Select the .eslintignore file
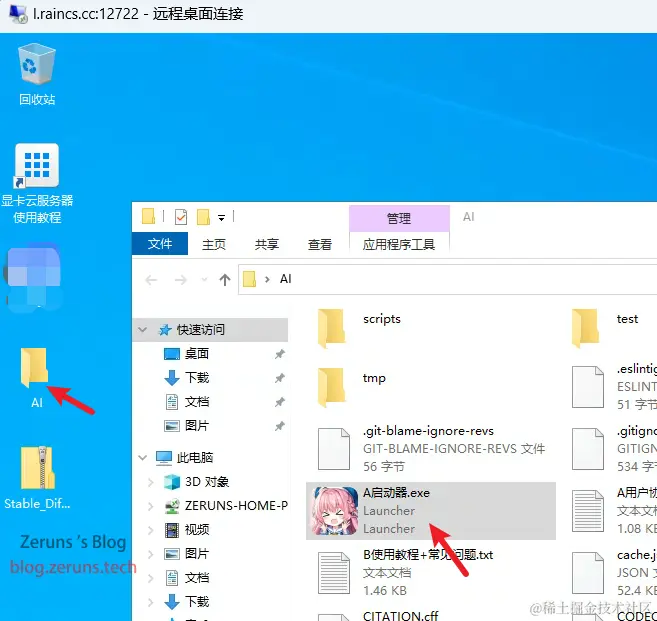The image size is (657, 621). pyautogui.click(x=614, y=387)
